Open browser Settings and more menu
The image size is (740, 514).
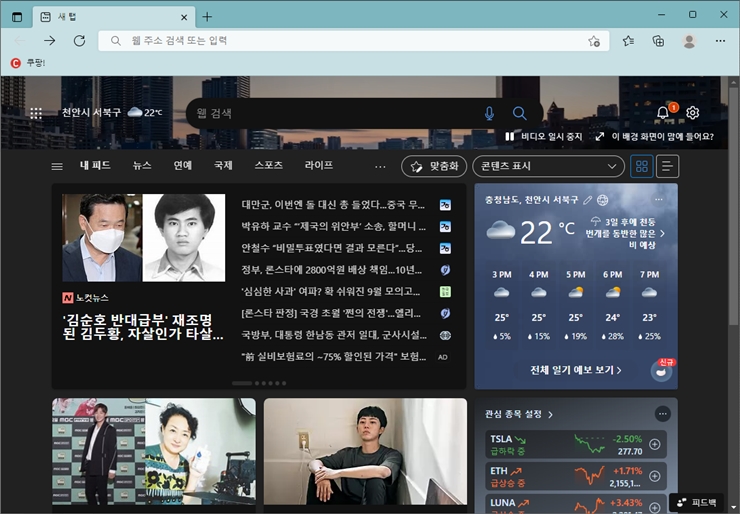(x=720, y=41)
